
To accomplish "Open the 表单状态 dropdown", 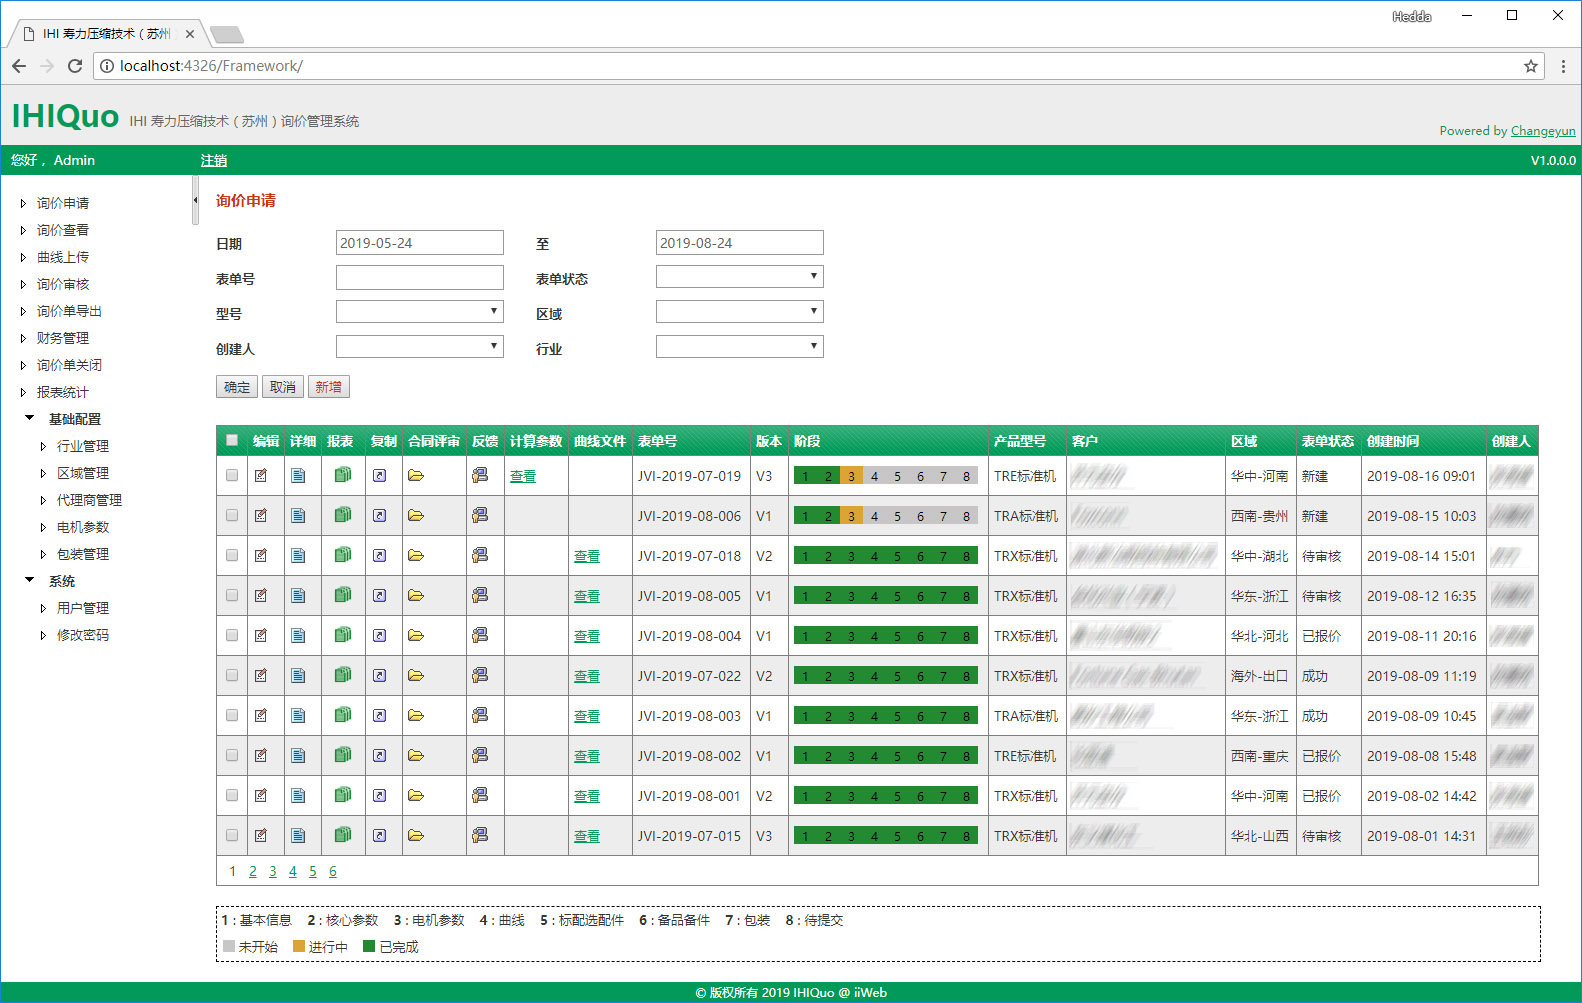I will coord(740,277).
